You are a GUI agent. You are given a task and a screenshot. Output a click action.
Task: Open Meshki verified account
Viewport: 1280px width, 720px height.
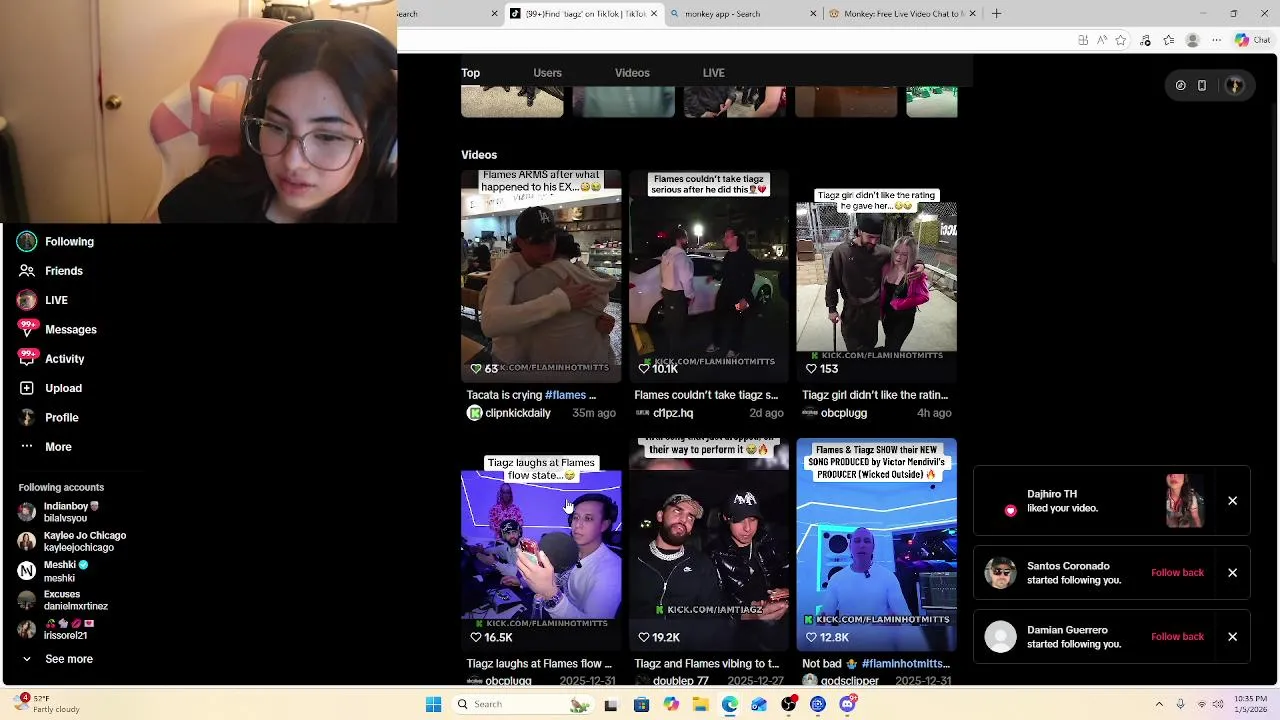click(x=52, y=571)
